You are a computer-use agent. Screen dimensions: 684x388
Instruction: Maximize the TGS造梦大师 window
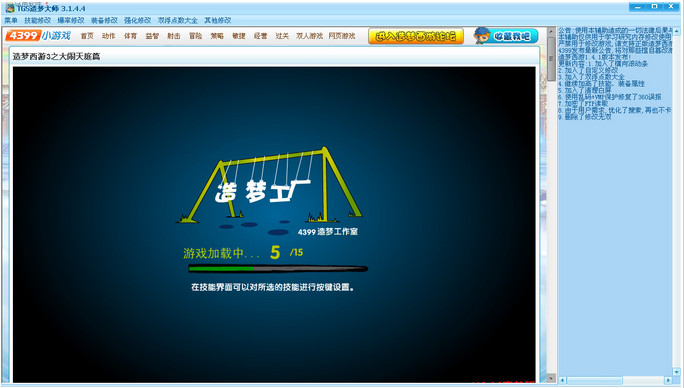coord(654,7)
